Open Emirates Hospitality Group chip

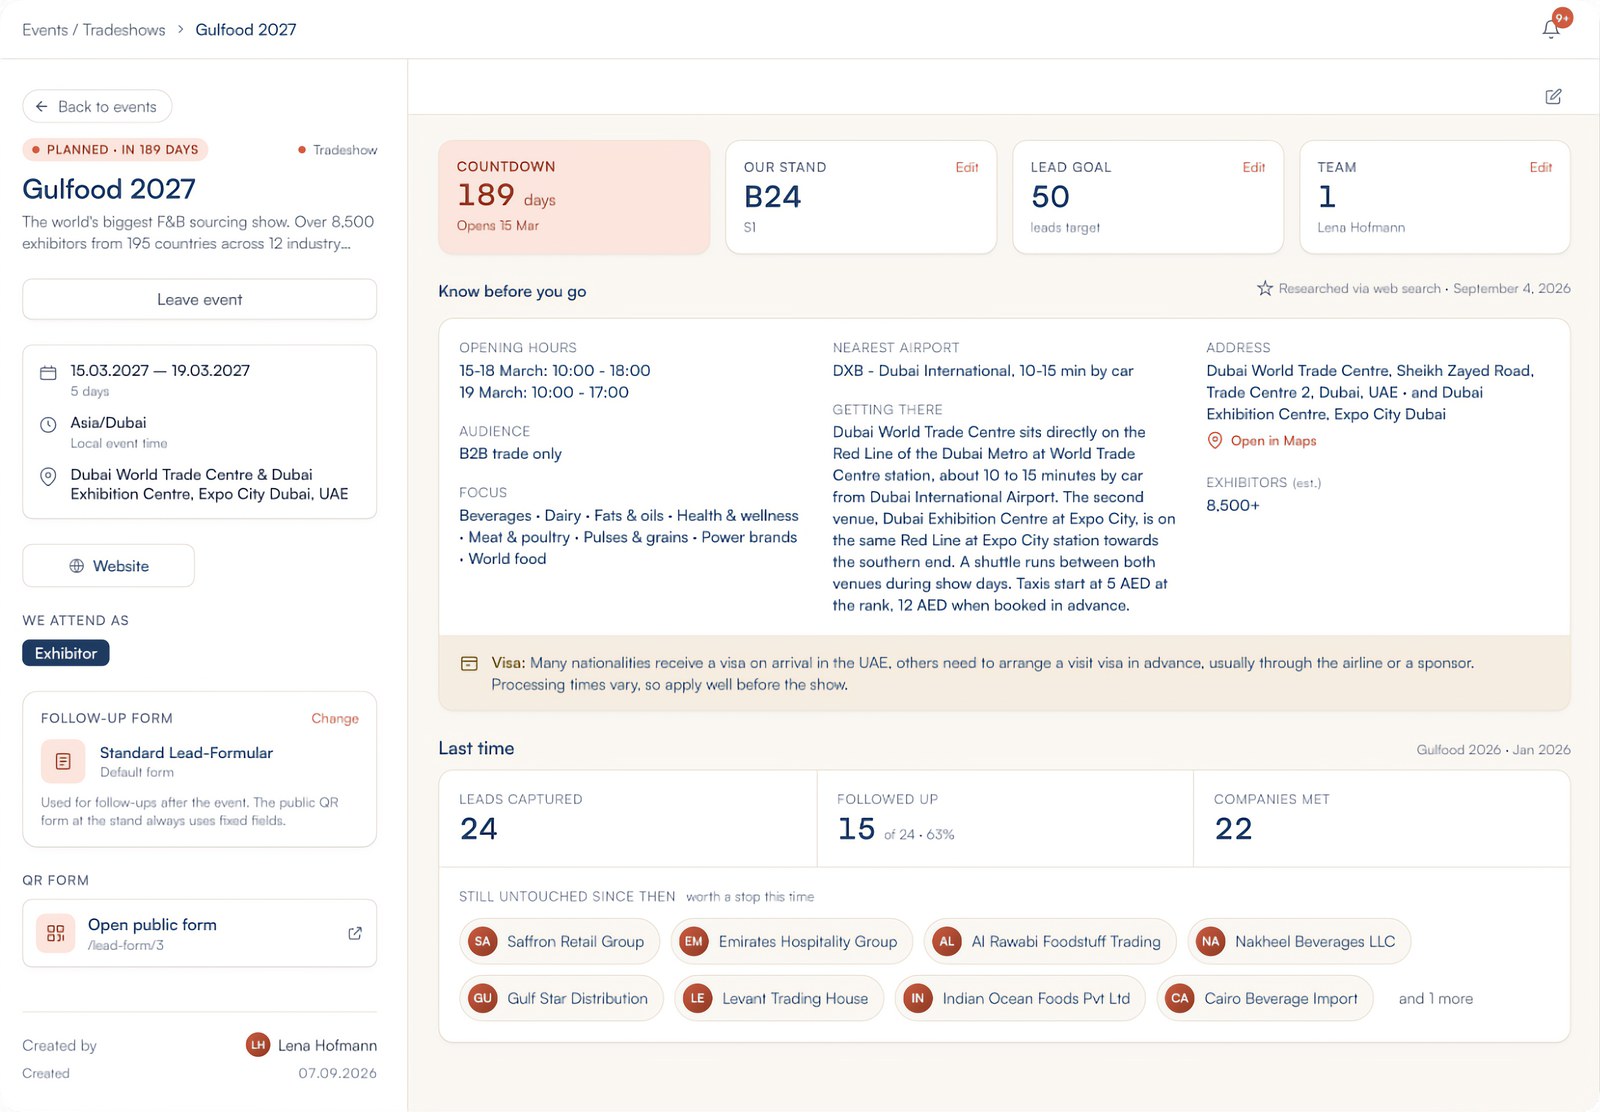coord(792,941)
